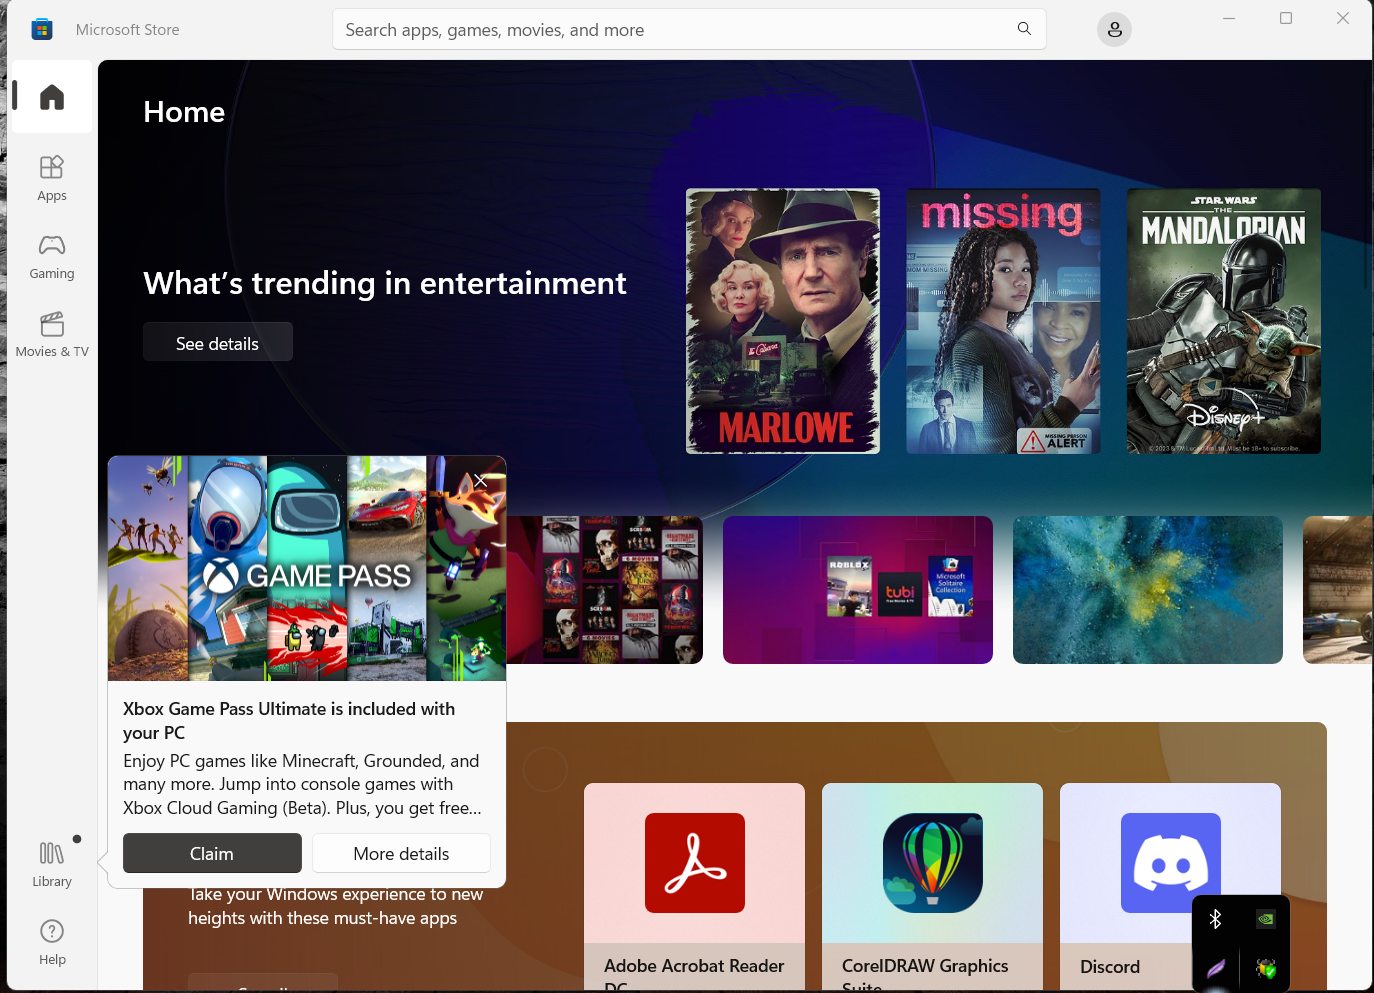The width and height of the screenshot is (1374, 993).
Task: Click the Bluetooth tray icon
Action: [x=1216, y=919]
